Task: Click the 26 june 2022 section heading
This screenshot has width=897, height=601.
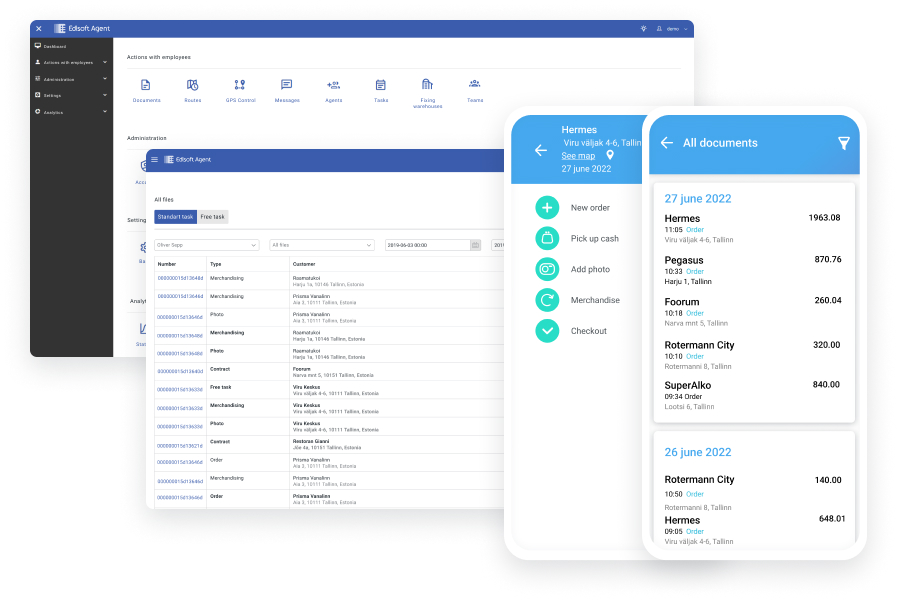Action: coord(697,452)
